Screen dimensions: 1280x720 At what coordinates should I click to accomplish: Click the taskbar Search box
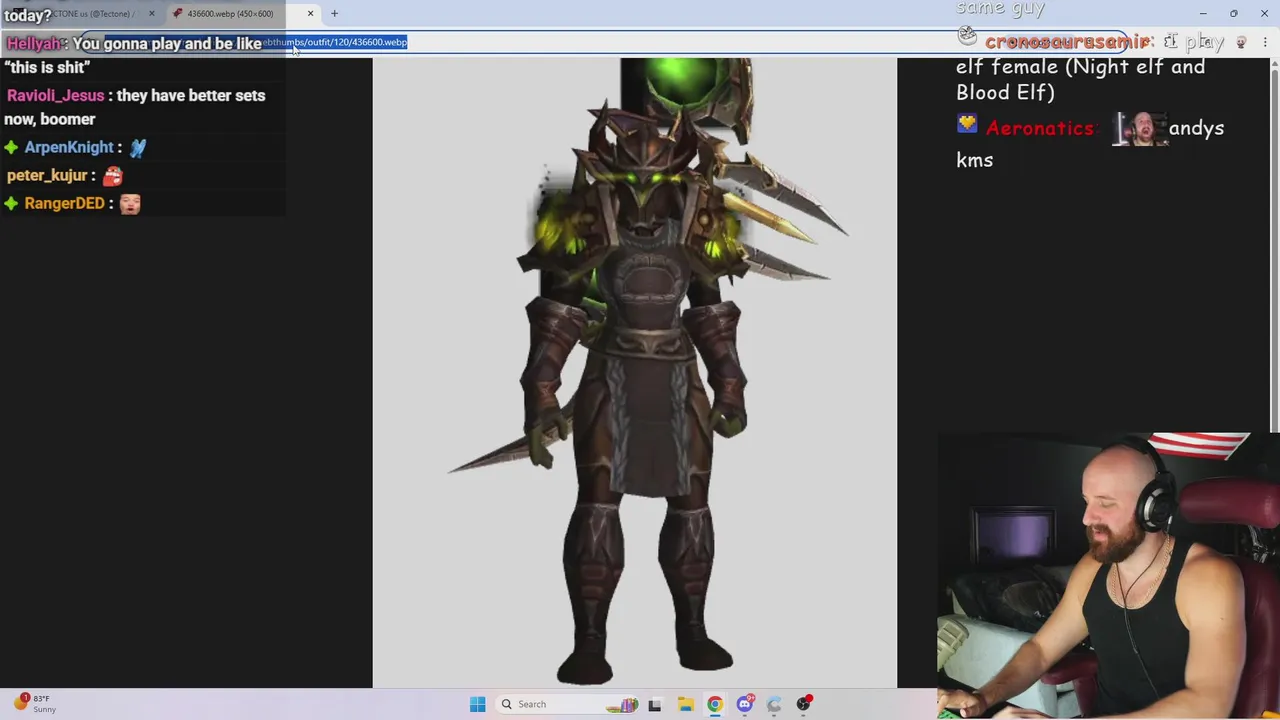click(568, 704)
